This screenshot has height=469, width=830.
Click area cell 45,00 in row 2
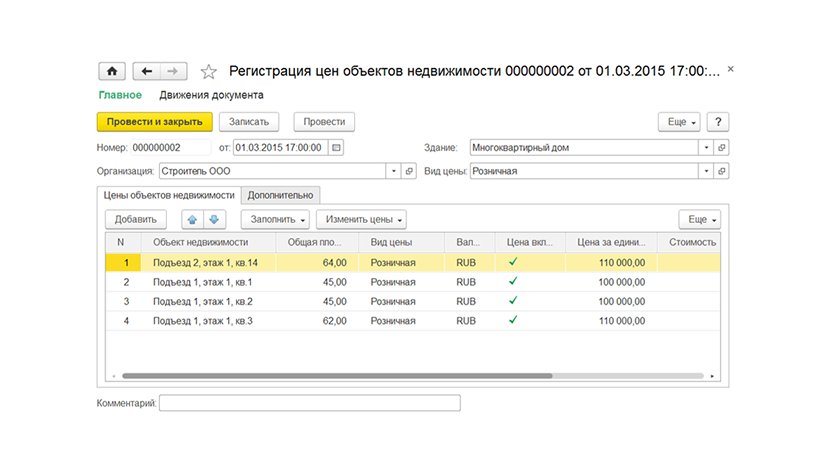(x=317, y=282)
